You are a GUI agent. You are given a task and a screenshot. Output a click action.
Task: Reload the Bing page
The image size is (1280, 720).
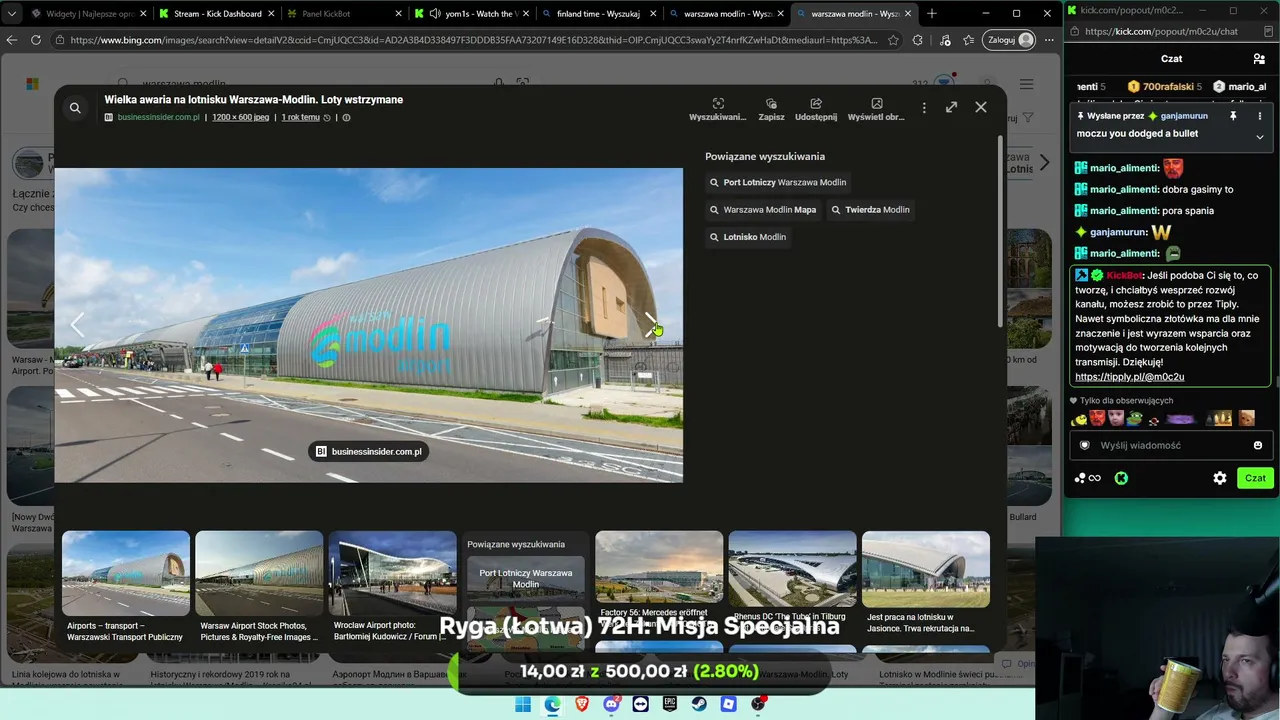(36, 40)
